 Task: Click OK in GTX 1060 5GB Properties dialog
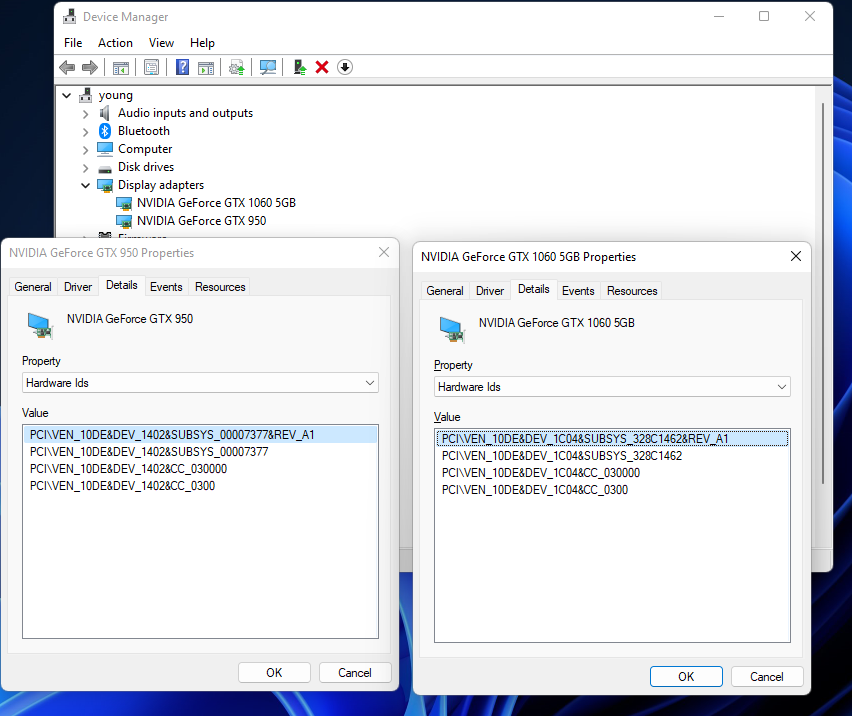[x=686, y=676]
